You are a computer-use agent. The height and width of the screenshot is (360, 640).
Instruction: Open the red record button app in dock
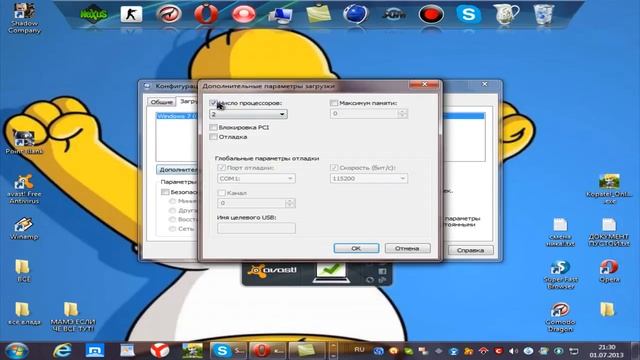[x=431, y=15]
